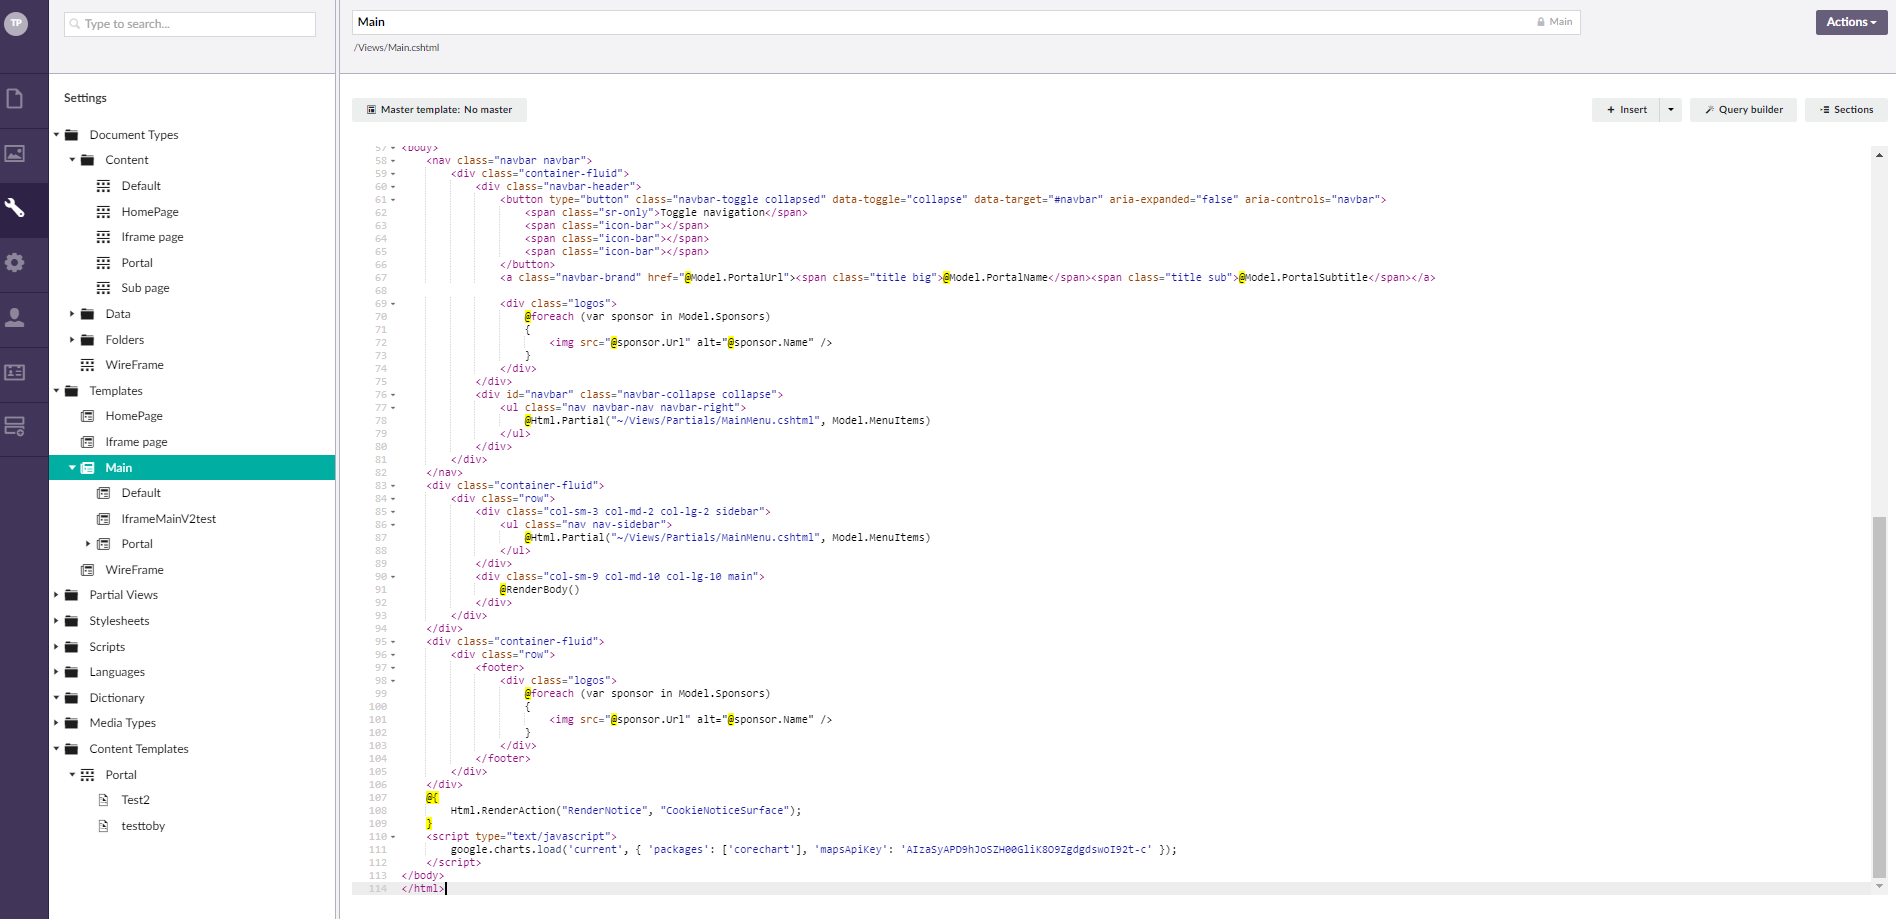The image size is (1896, 919).
Task: Click the Test2 content template file icon
Action: click(x=103, y=800)
